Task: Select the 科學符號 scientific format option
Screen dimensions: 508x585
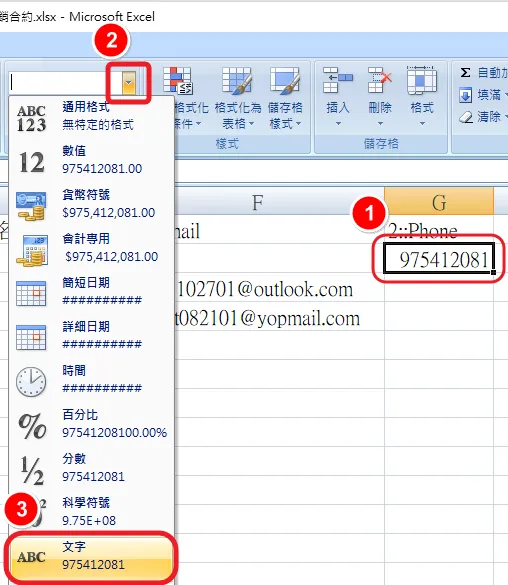Action: (x=91, y=512)
